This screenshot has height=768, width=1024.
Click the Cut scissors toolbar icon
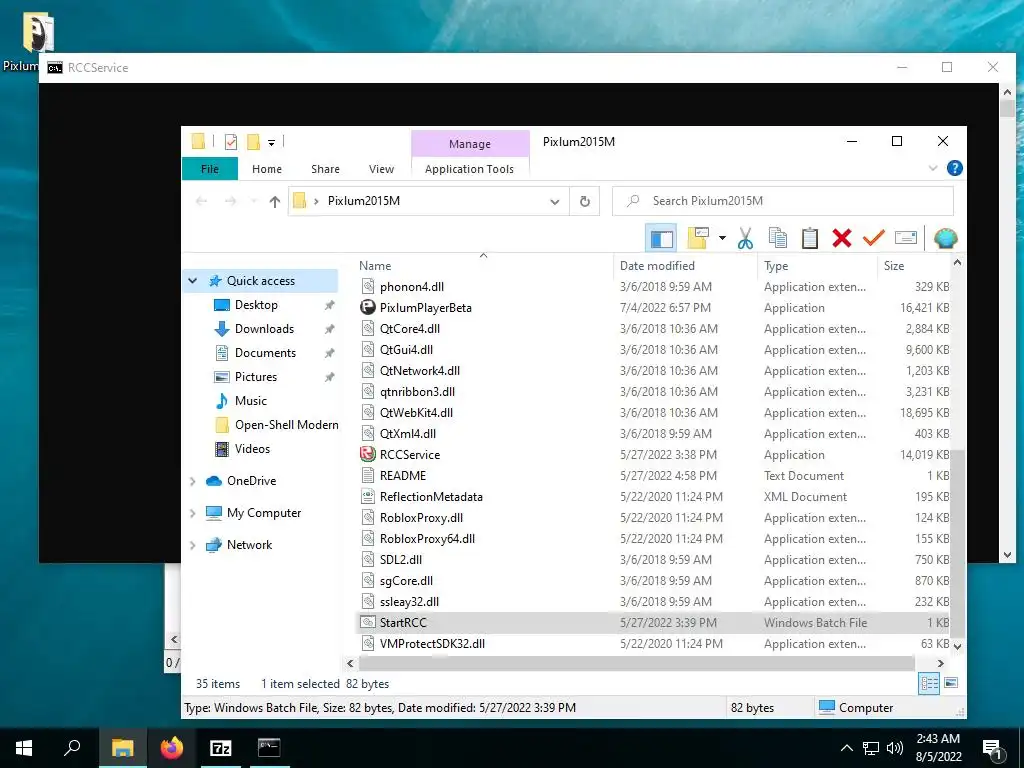pyautogui.click(x=745, y=238)
